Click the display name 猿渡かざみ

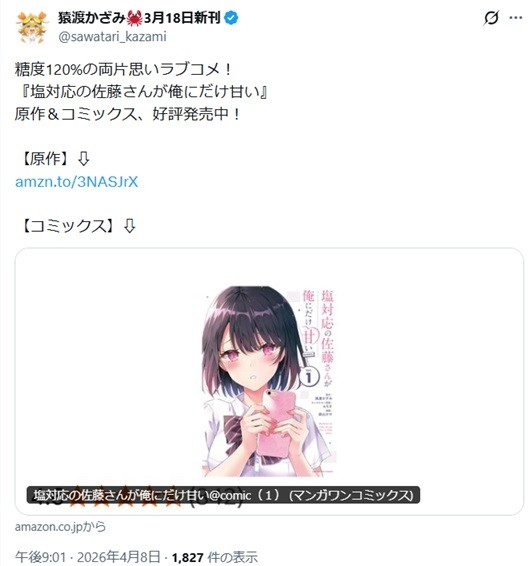click(x=92, y=18)
